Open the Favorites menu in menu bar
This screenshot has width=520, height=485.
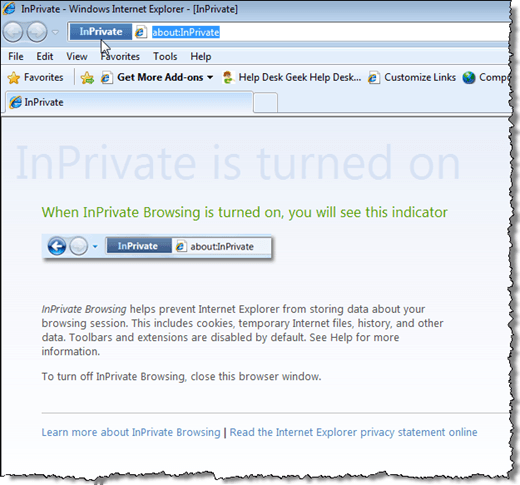(x=120, y=56)
